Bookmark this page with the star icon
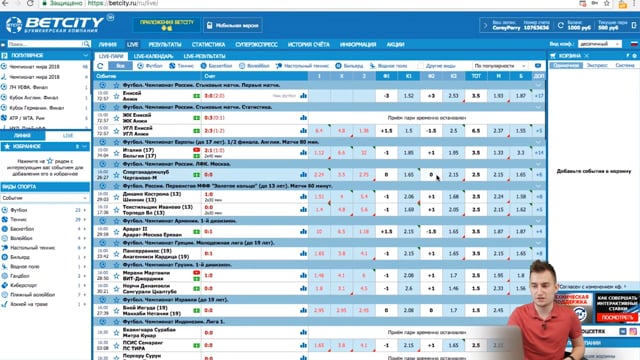The width and height of the screenshot is (640, 360). click(x=607, y=3)
